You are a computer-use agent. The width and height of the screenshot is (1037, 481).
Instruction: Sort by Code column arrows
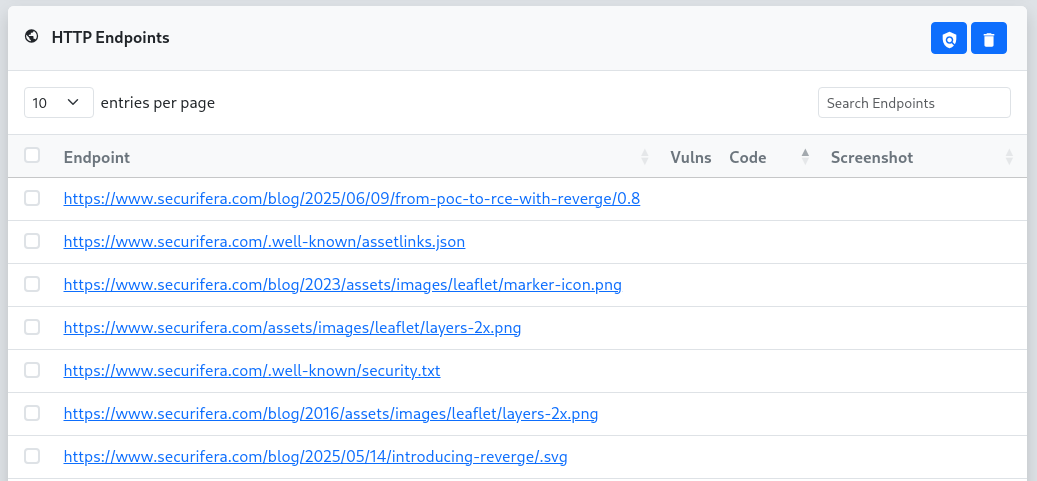coord(805,157)
